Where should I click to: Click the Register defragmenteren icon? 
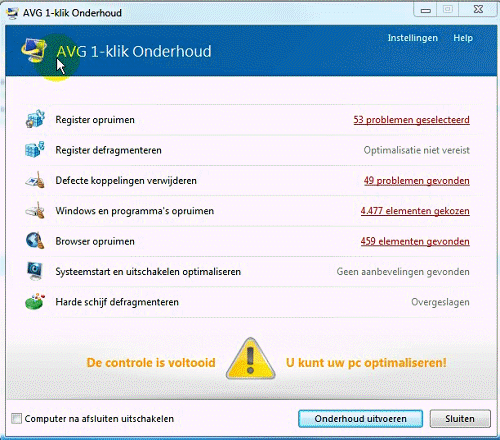coord(35,149)
